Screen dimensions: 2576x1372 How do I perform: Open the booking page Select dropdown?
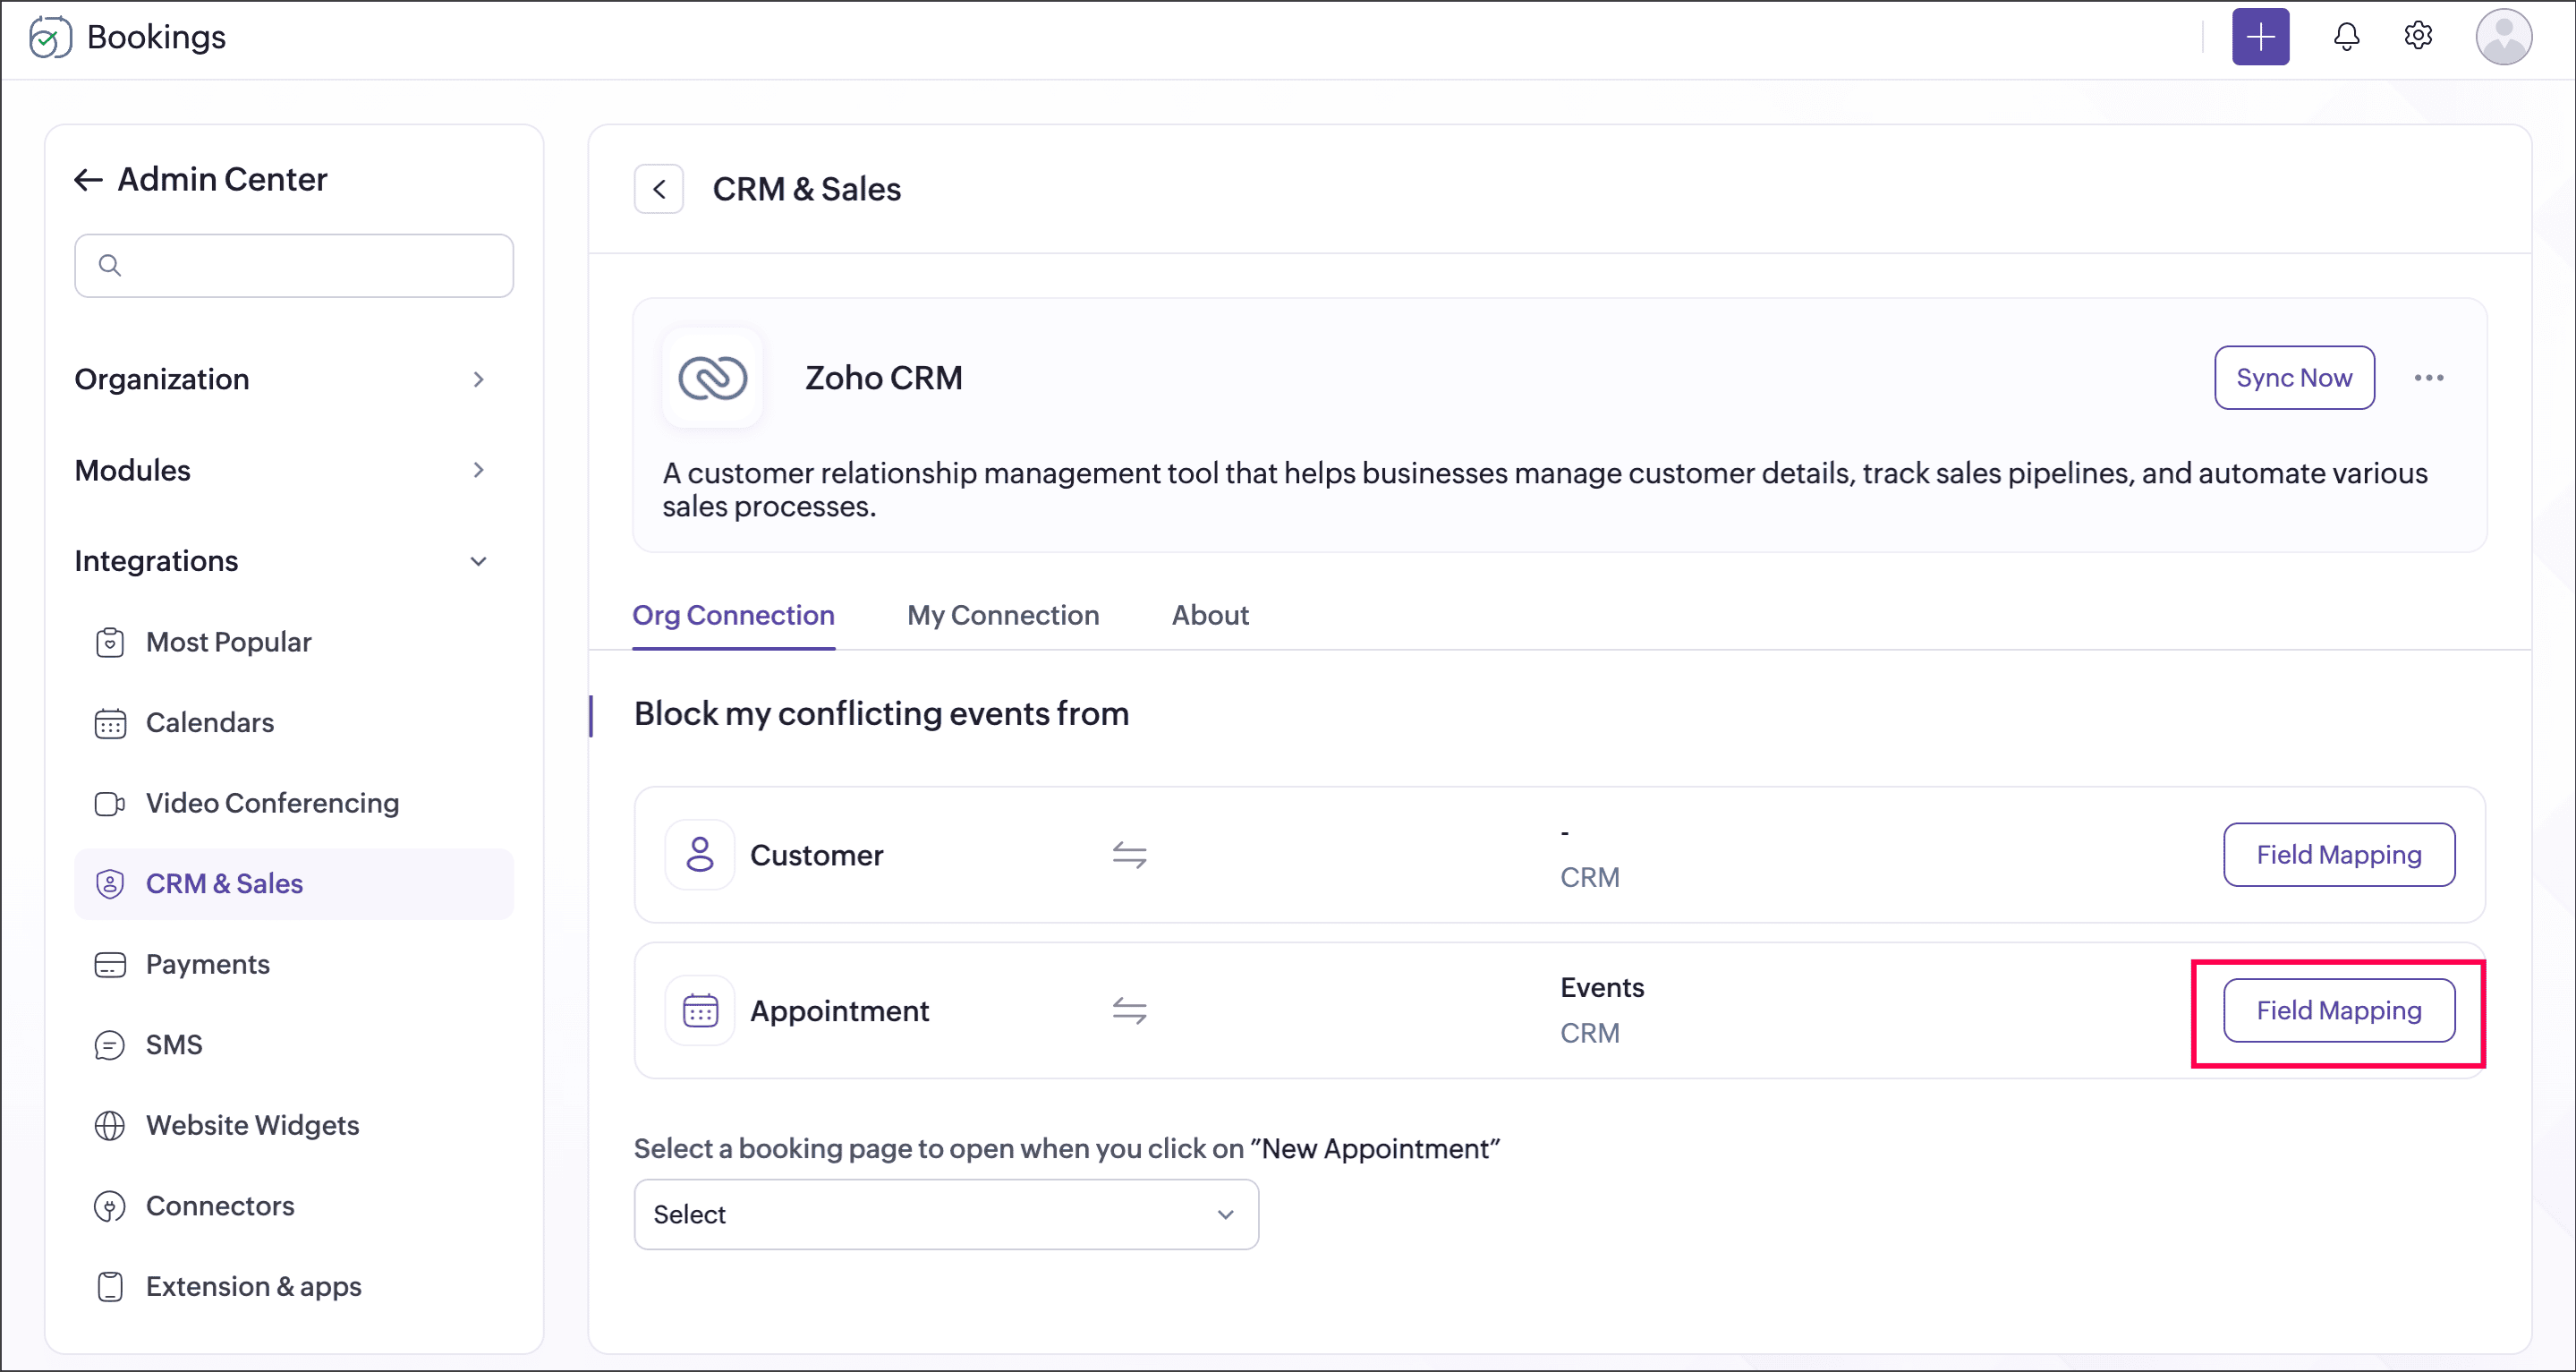coord(945,1214)
